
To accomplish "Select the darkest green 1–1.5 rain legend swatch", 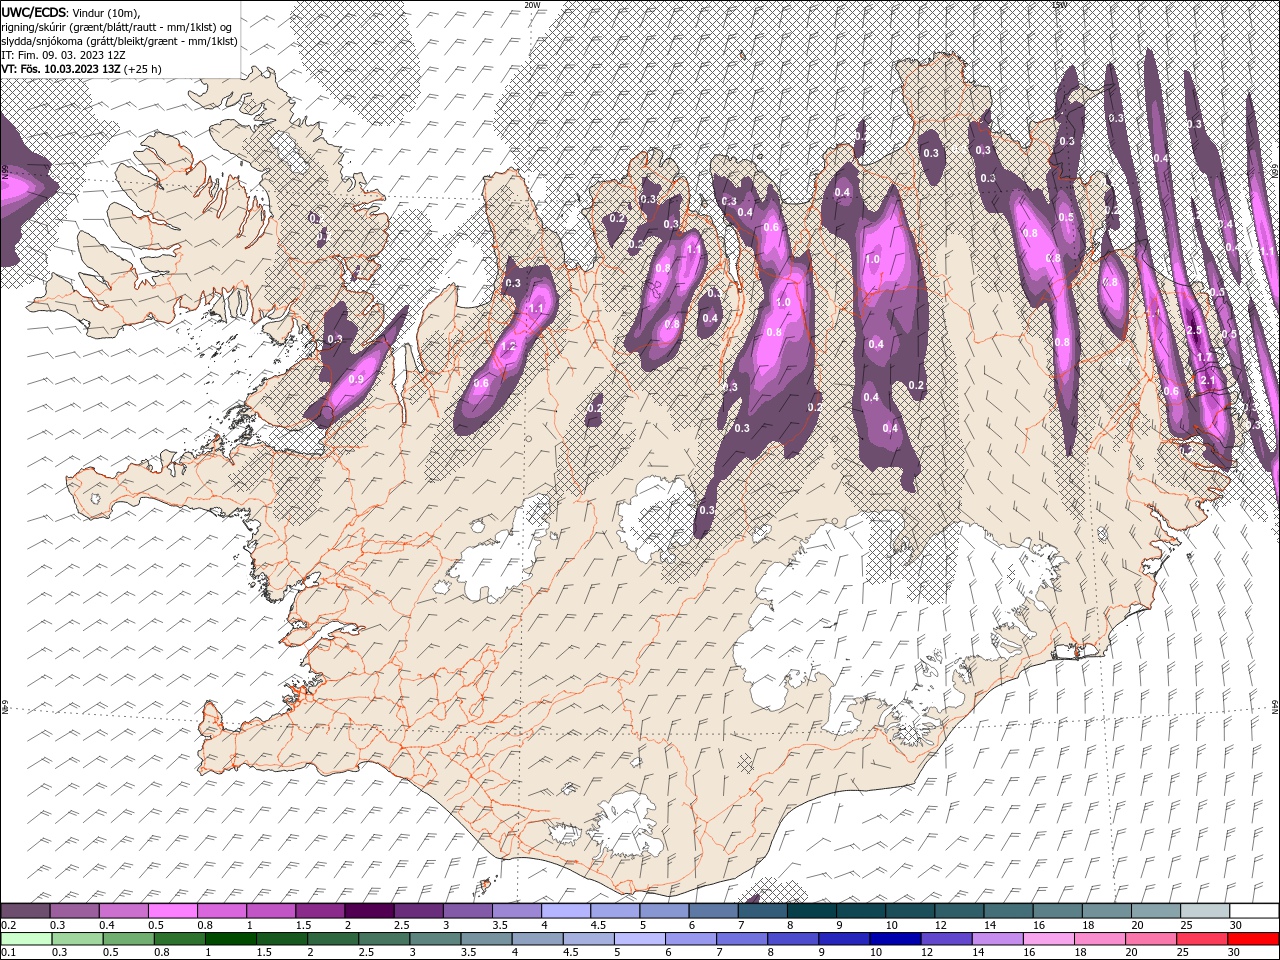I will pyautogui.click(x=230, y=939).
